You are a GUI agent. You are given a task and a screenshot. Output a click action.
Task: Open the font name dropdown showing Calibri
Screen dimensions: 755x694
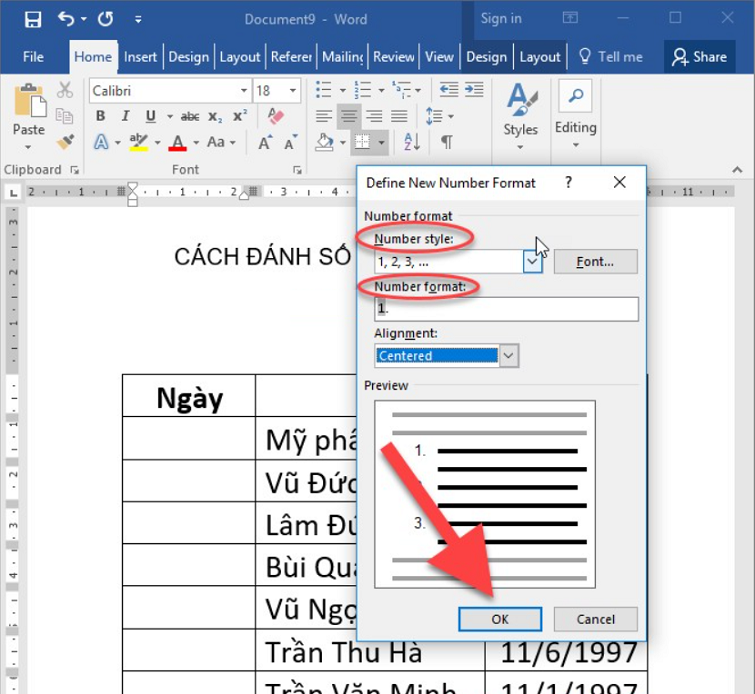tap(244, 91)
